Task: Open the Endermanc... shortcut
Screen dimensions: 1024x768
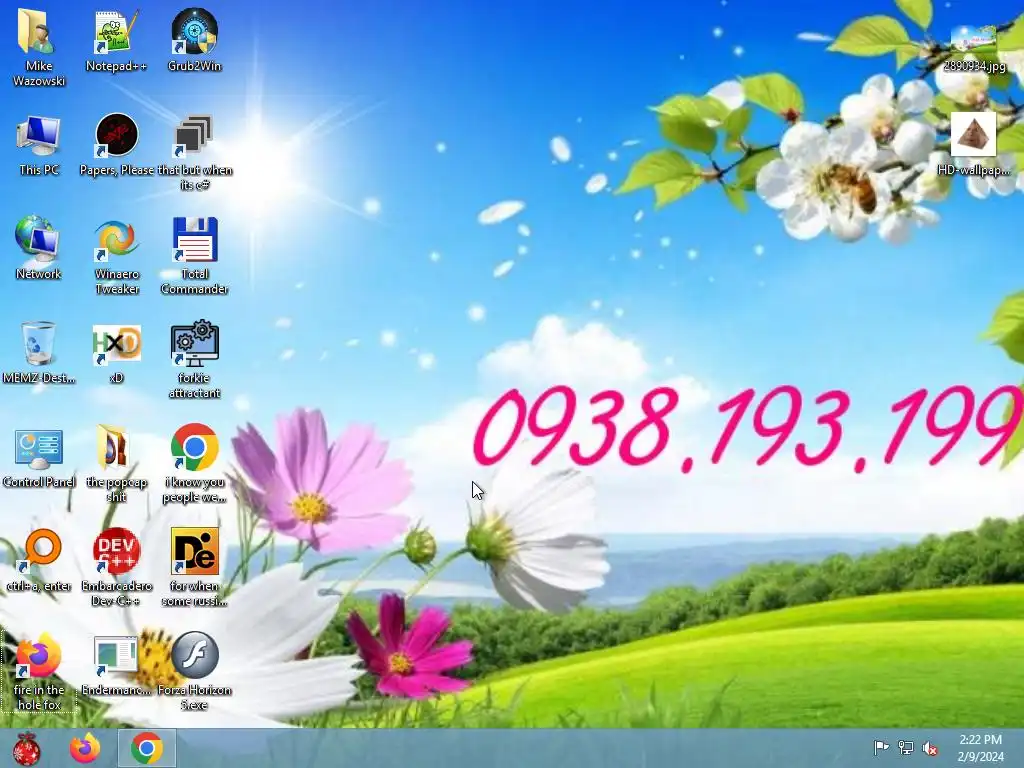Action: (116, 664)
